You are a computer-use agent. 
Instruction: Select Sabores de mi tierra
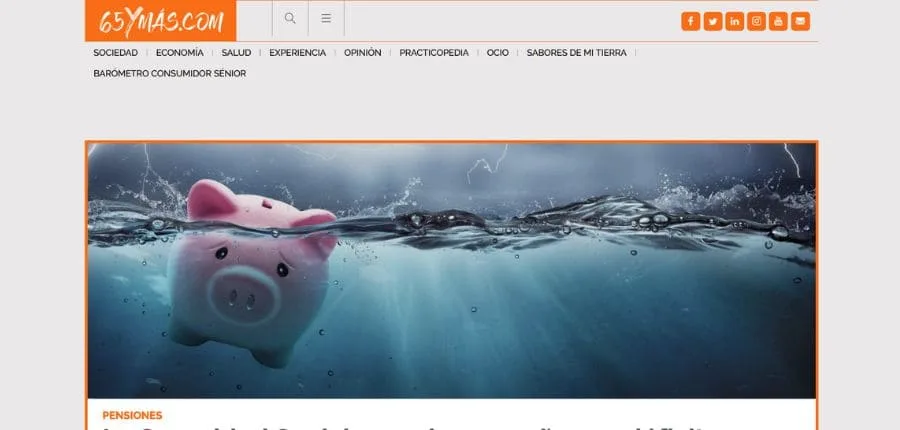point(576,53)
